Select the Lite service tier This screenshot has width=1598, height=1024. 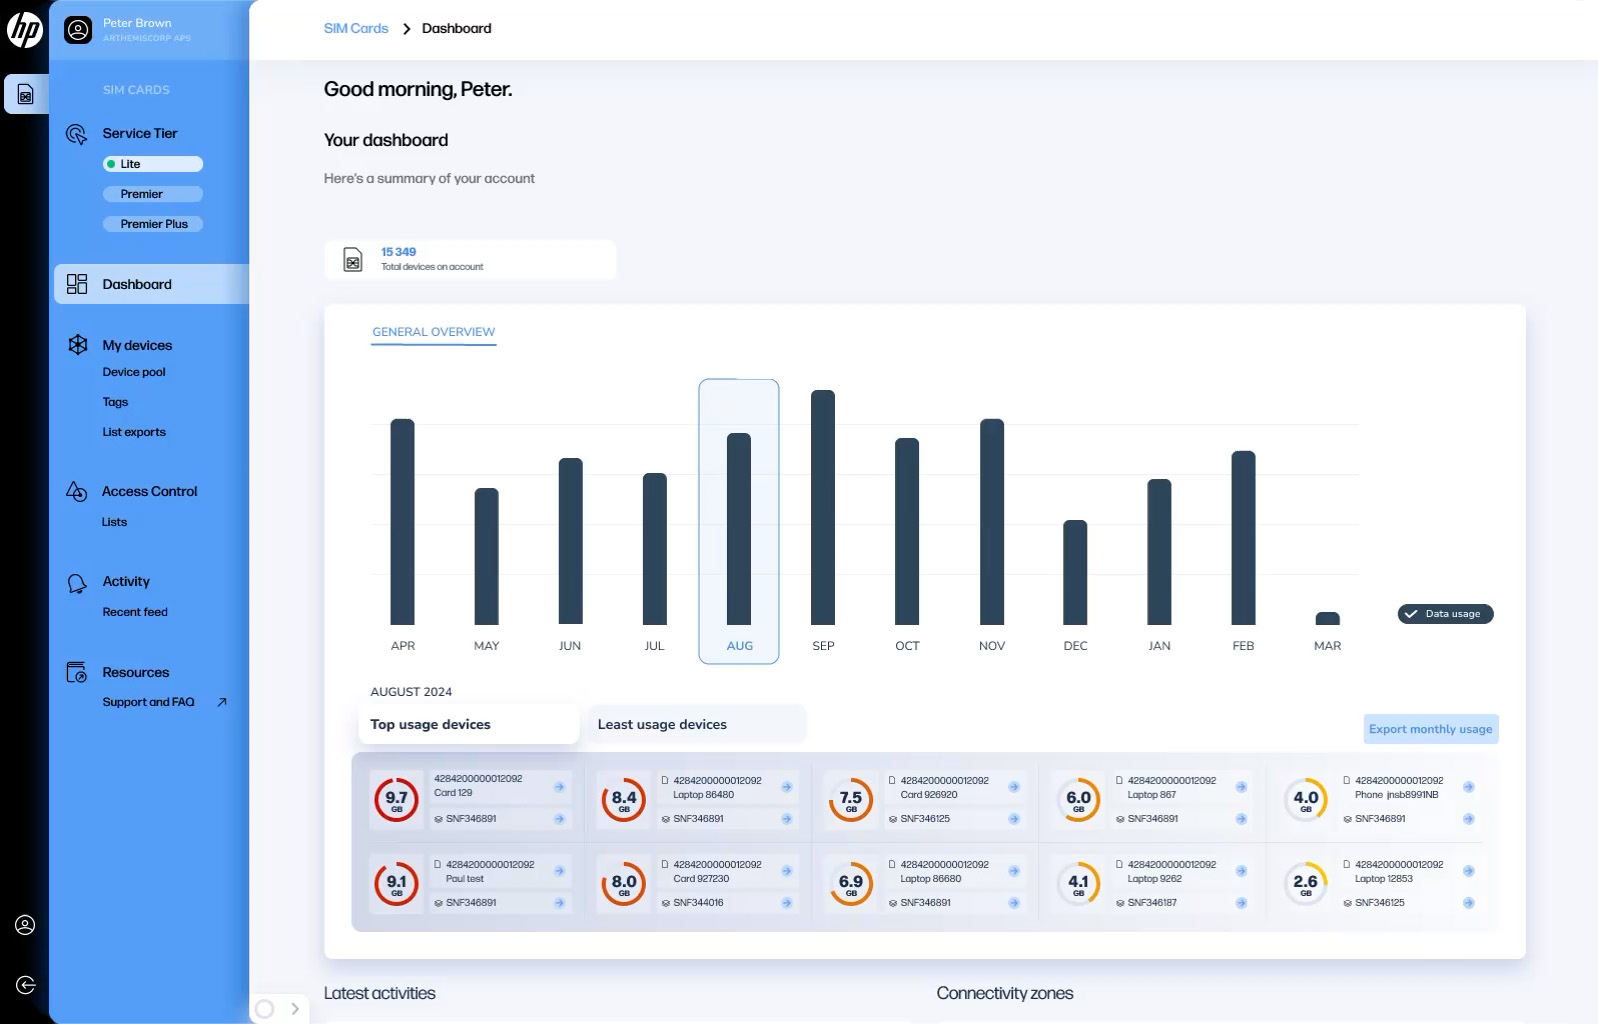pyautogui.click(x=153, y=164)
